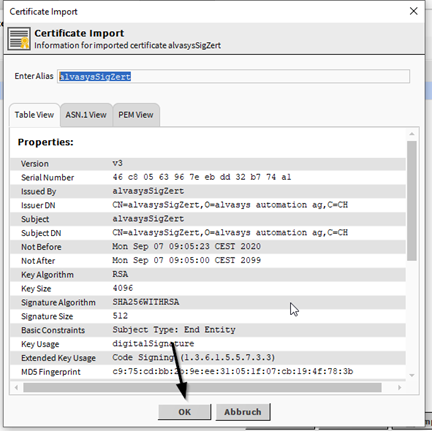This screenshot has height=431, width=432.
Task: Click the Enter Alias text field
Action: click(x=233, y=76)
